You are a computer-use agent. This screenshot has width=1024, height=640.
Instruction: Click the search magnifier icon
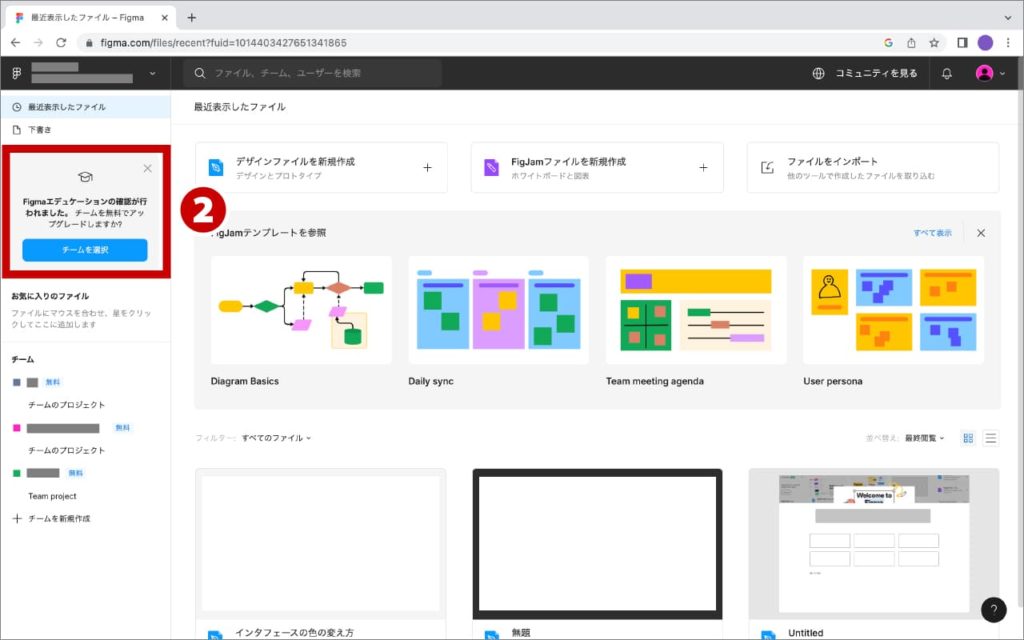(200, 73)
